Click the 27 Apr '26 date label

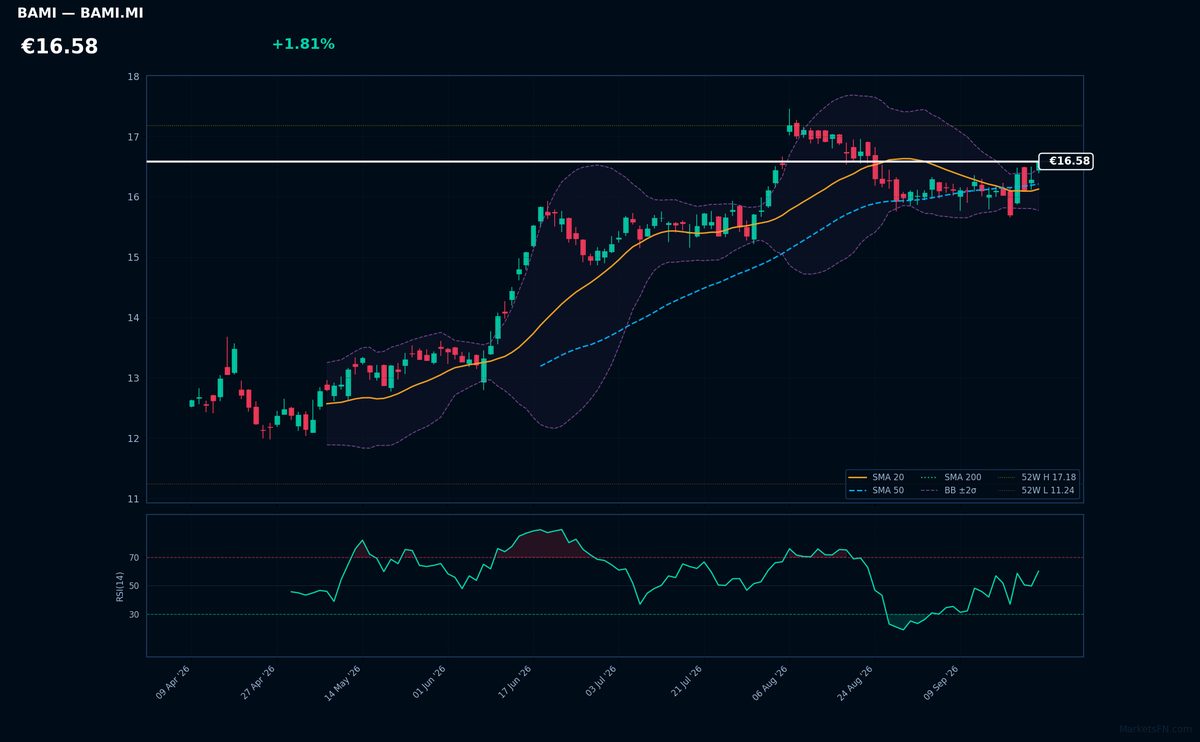[x=258, y=683]
